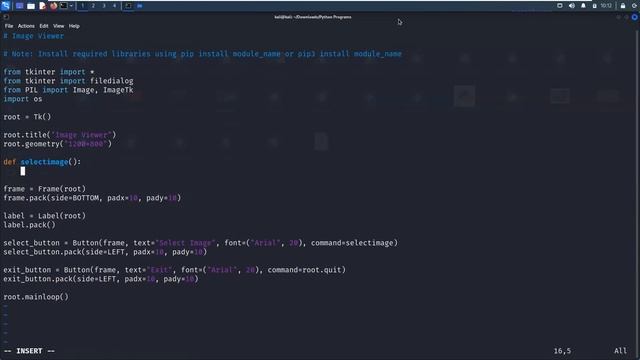Click the 'from tkinter import filedialog' line

click(x=68, y=81)
